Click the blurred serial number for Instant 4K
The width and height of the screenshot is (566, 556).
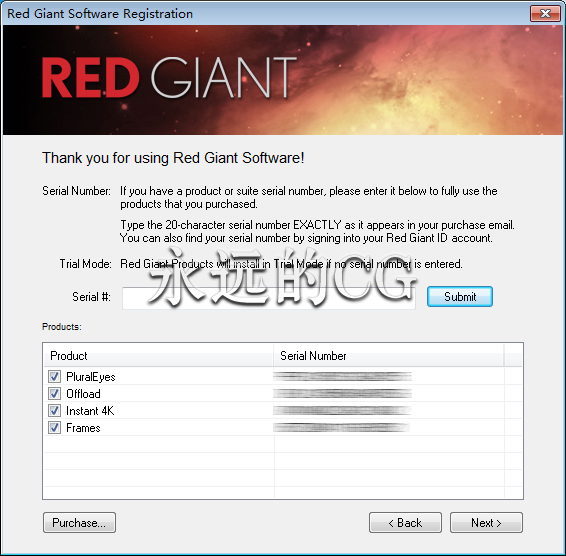coord(342,411)
